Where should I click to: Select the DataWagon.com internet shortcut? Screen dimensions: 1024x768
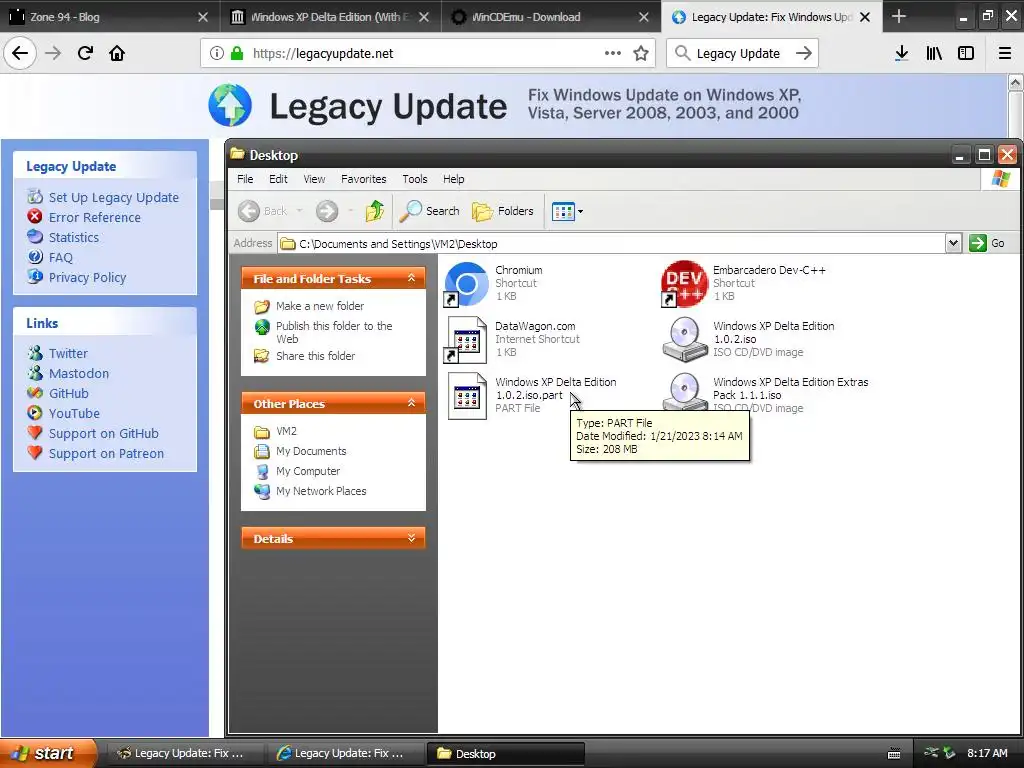[466, 340]
